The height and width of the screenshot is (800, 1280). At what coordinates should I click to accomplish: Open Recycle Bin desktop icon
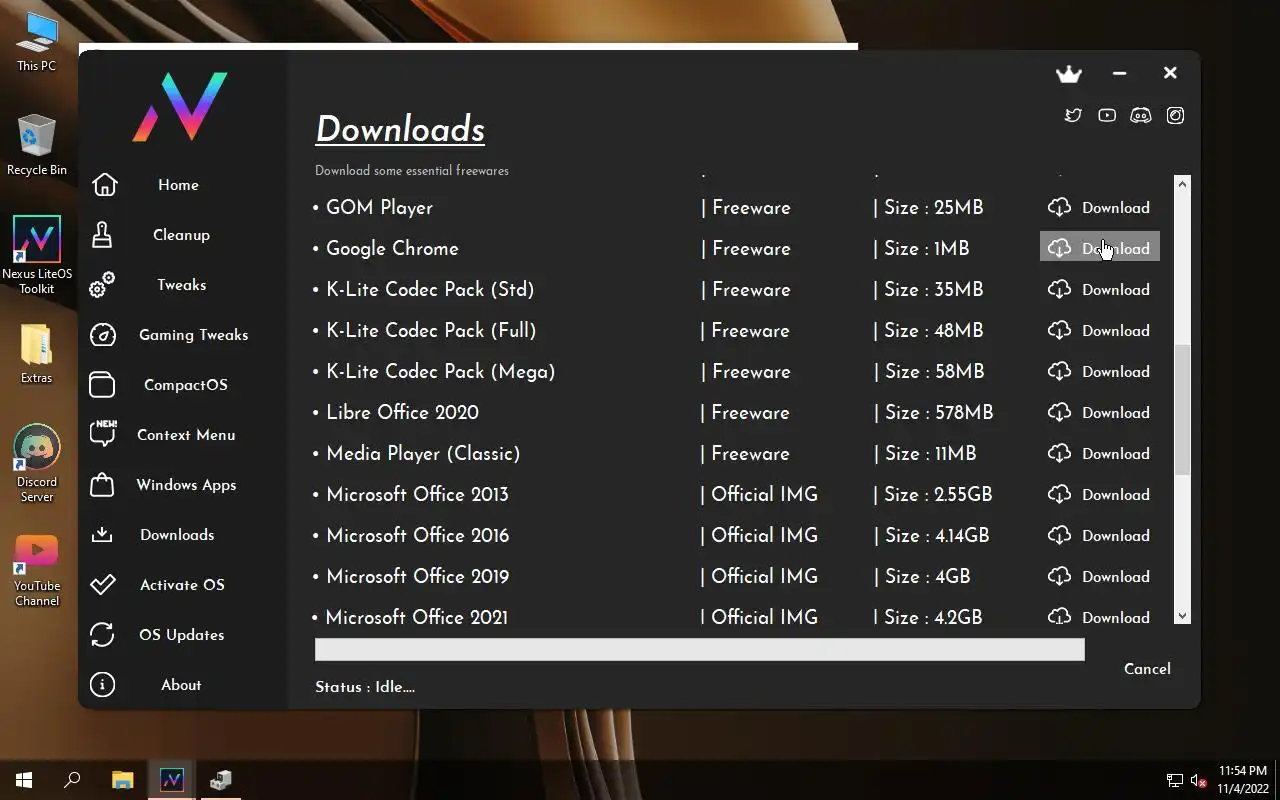36,145
